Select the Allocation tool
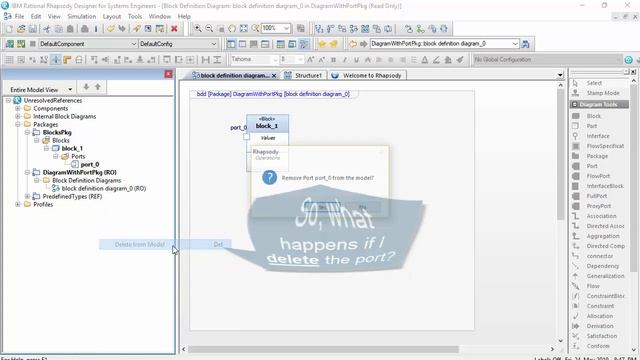Image resolution: width=640 pixels, height=360 pixels. click(599, 316)
